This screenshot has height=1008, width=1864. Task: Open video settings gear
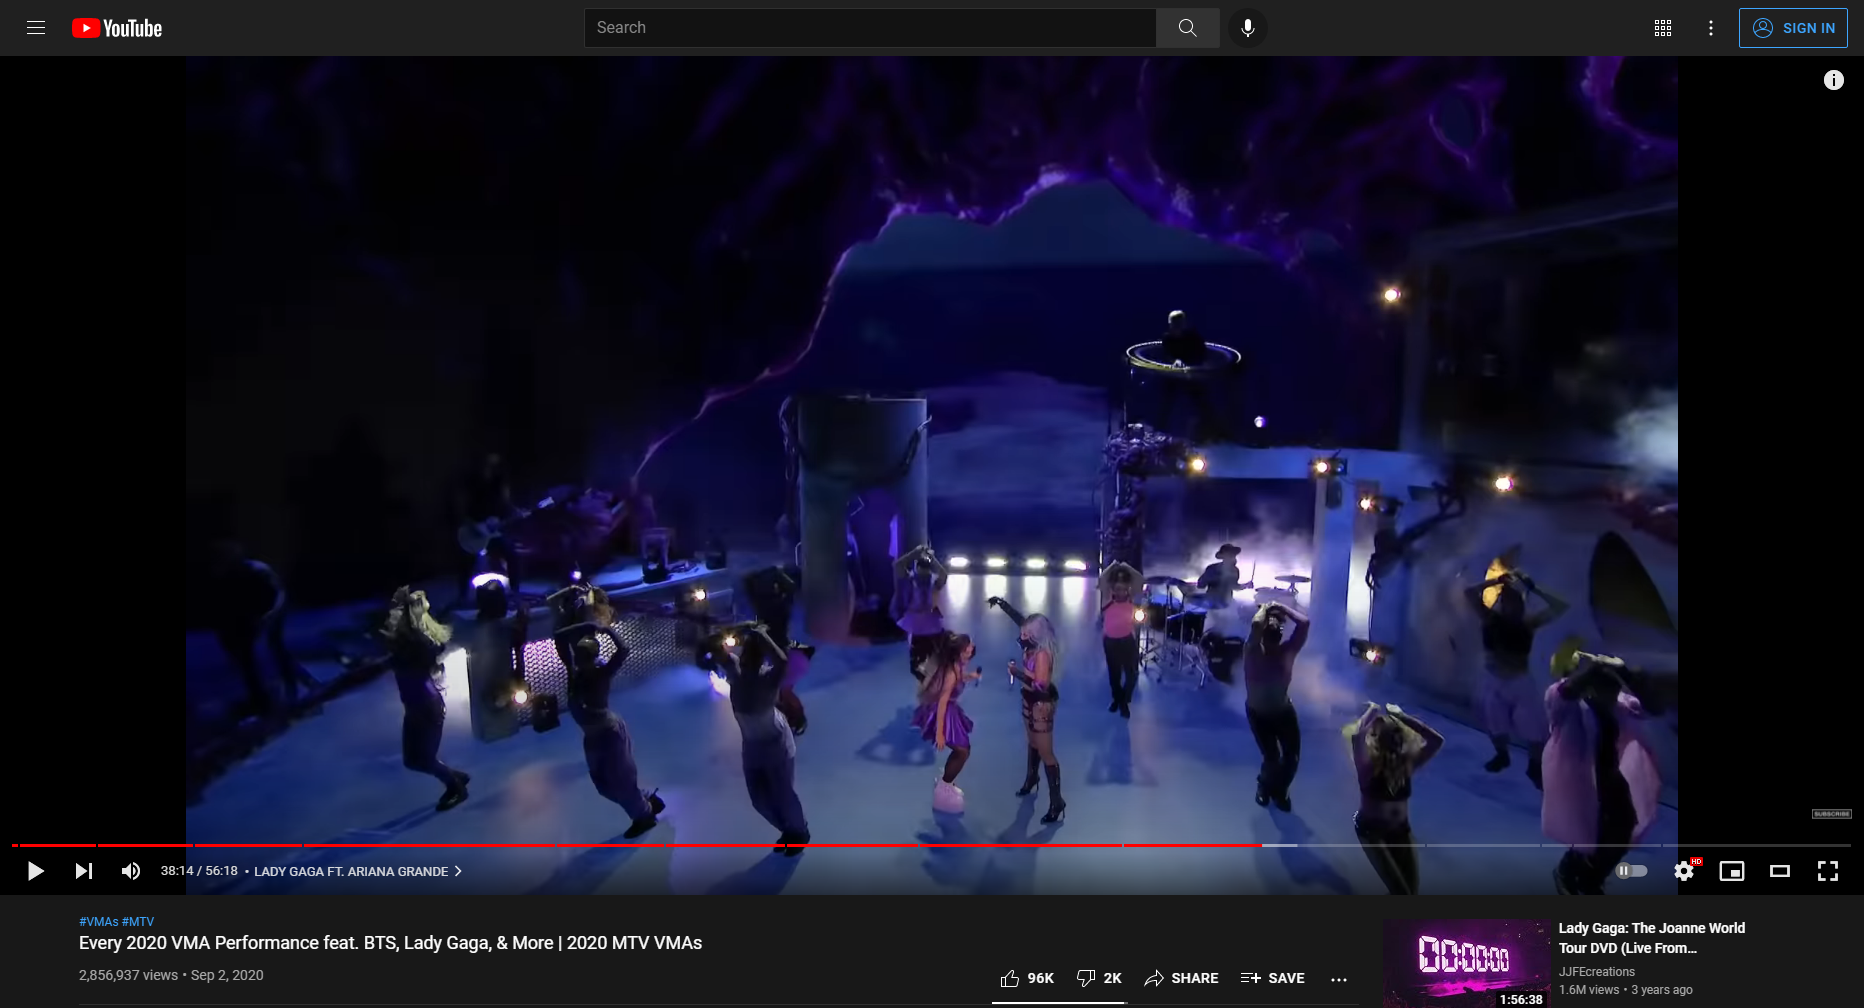pos(1684,871)
